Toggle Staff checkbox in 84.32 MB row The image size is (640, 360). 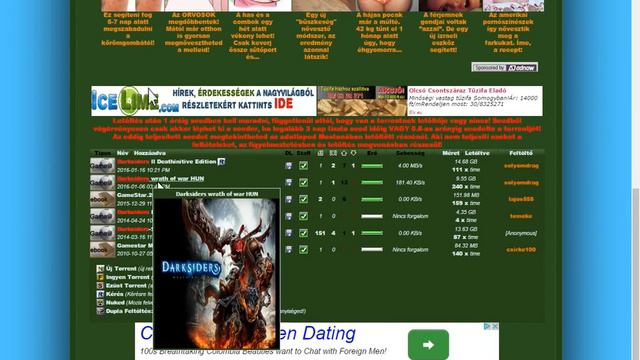(303, 249)
